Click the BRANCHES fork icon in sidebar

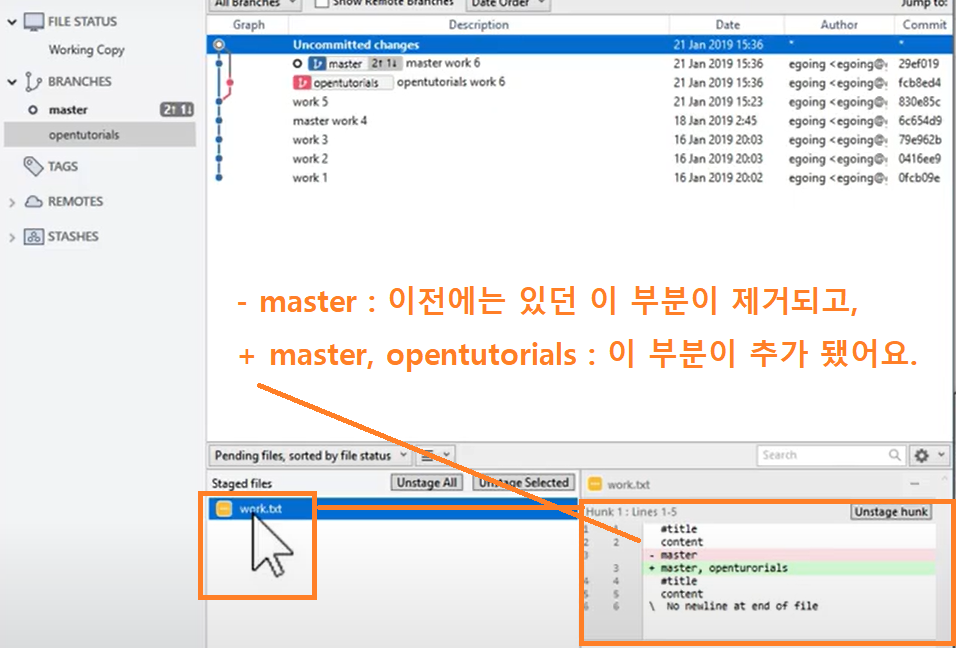pos(33,82)
